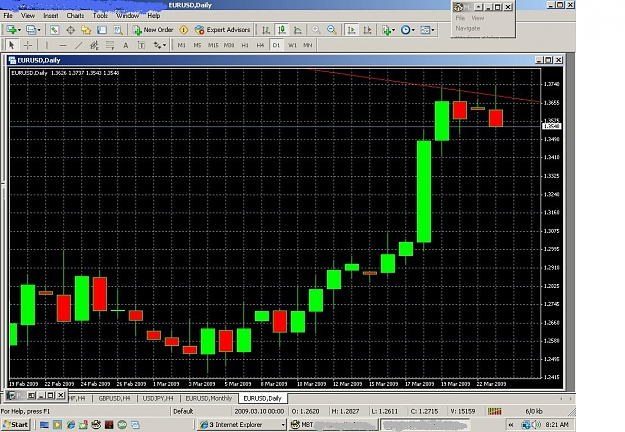This screenshot has height=432, width=625.
Task: Select the Cursor arrow tool
Action: [12, 45]
